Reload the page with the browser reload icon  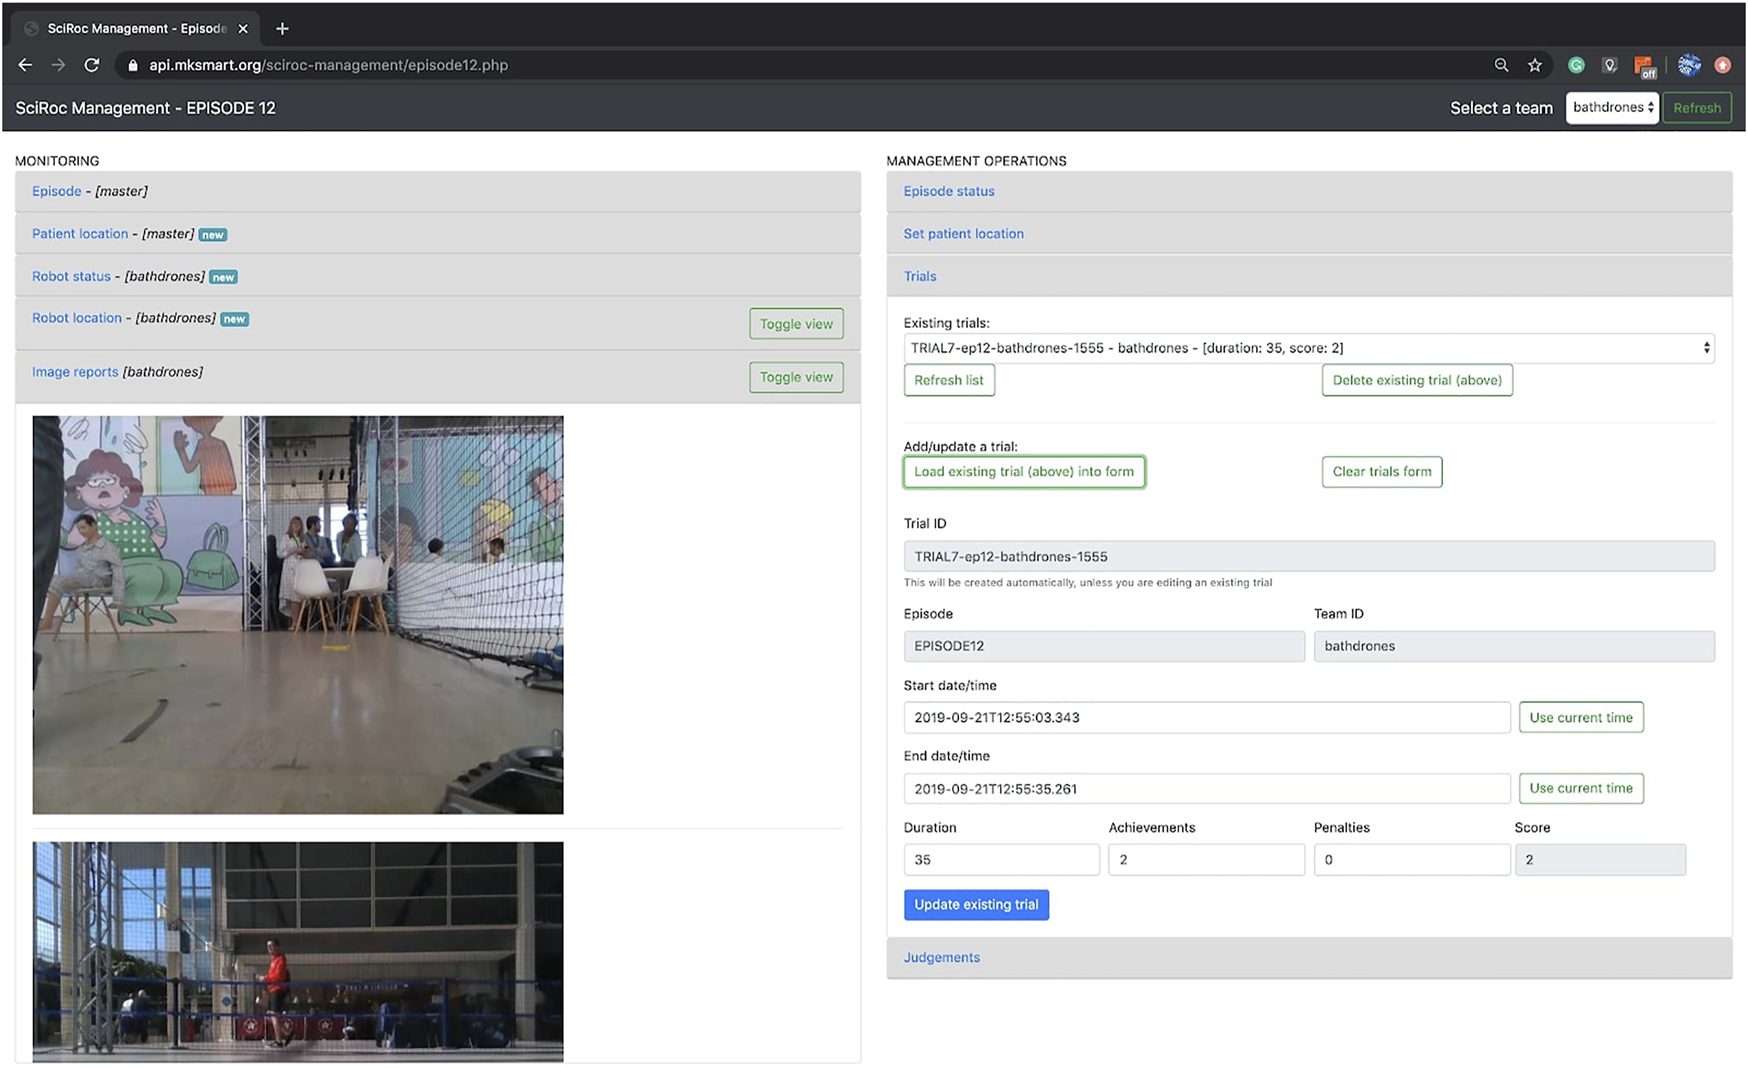[x=92, y=65]
